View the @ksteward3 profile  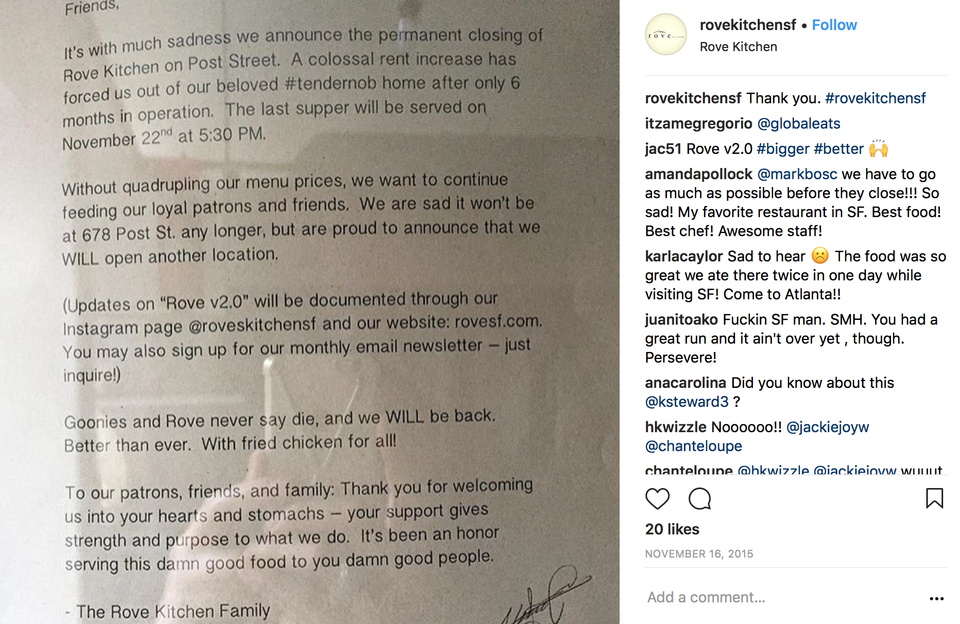click(686, 402)
